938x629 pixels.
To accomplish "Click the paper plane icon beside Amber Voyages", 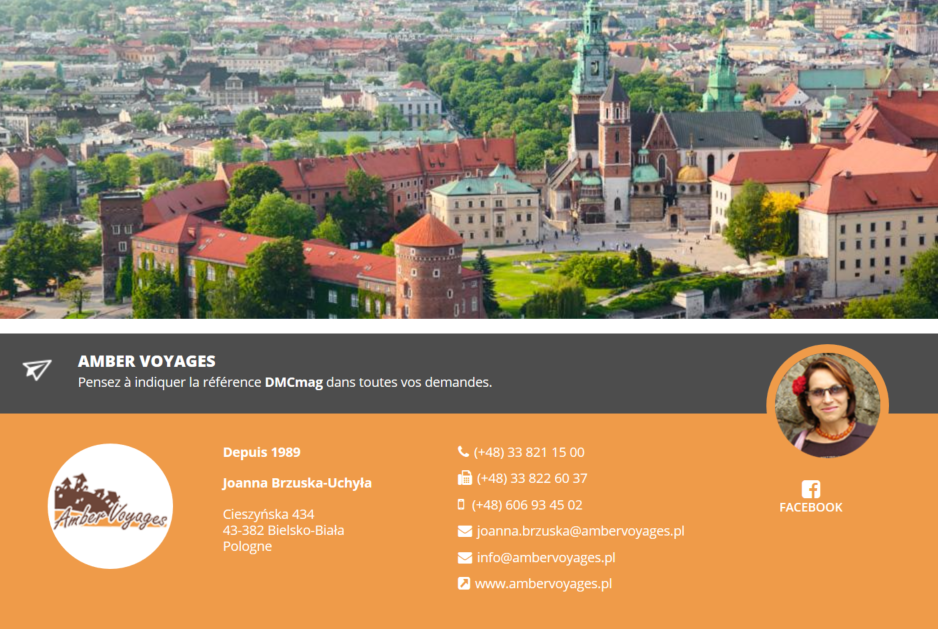I will [x=37, y=370].
